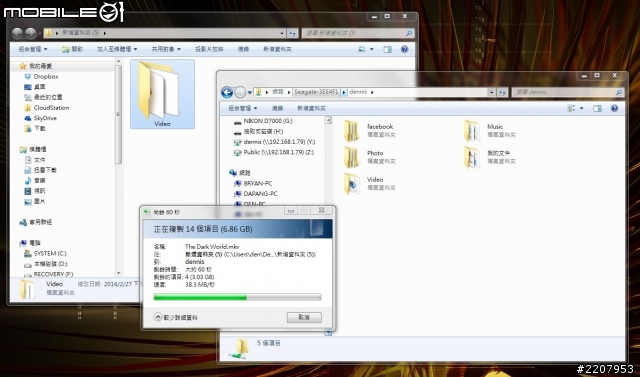Image resolution: width=640 pixels, height=377 pixels.
Task: Select SYSTEM (C:) drive in back window
Action: tap(49, 253)
